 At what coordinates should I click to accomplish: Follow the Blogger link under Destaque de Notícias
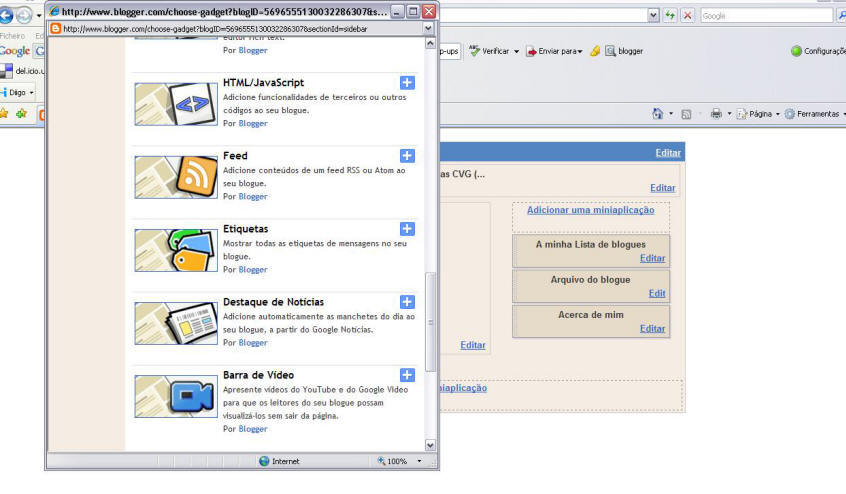point(253,342)
